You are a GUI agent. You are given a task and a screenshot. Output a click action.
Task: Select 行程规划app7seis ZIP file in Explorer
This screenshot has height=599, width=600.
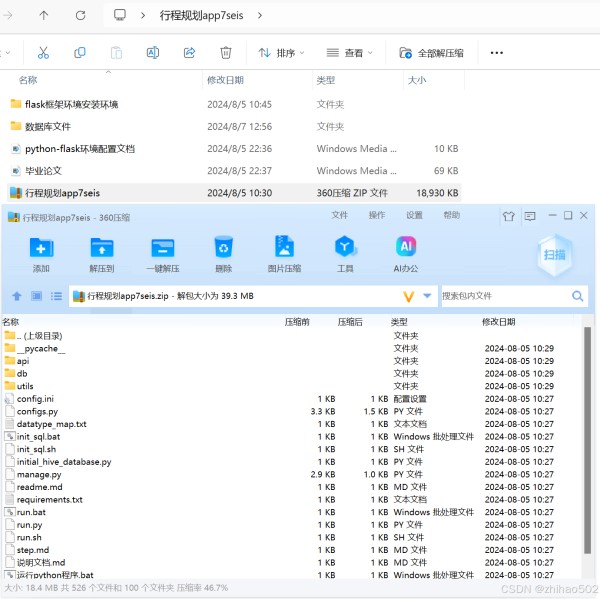point(234,193)
